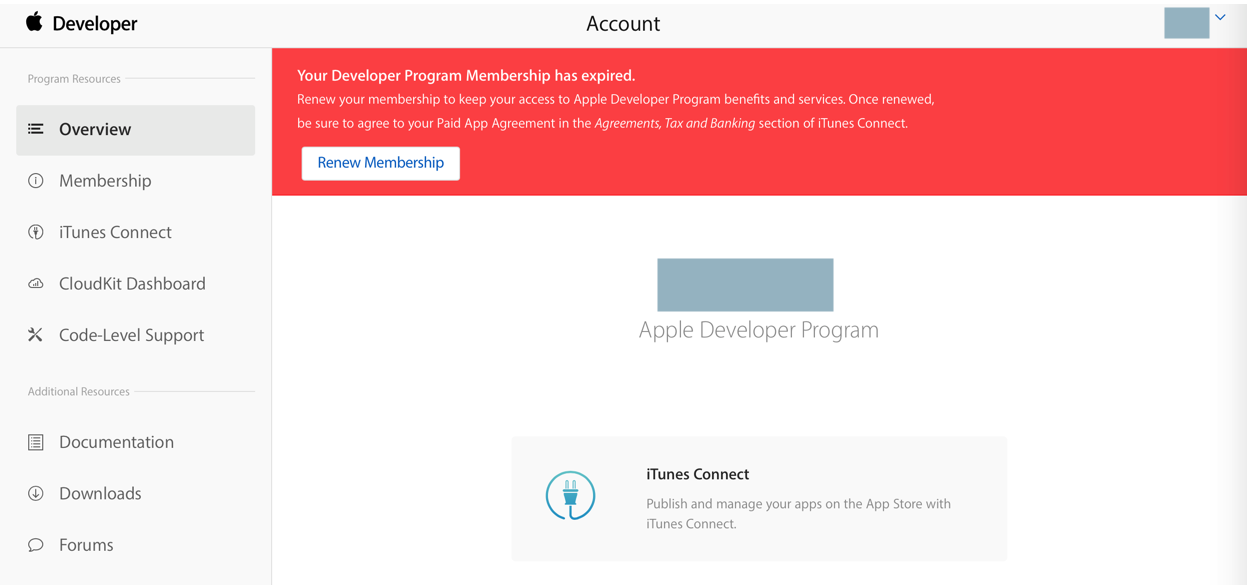The image size is (1247, 585).
Task: Click 'Agreements, Tax and Banking' italic text
Action: (675, 123)
